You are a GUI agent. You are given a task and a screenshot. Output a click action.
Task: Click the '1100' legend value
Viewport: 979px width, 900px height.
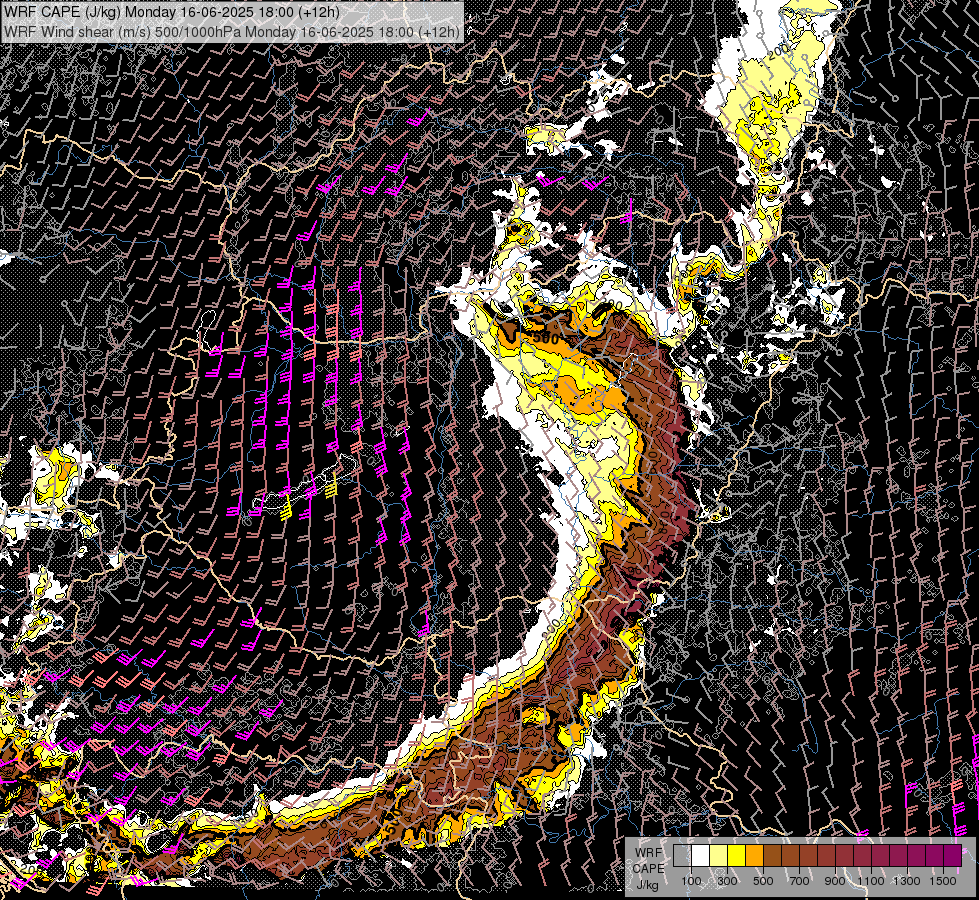(871, 881)
